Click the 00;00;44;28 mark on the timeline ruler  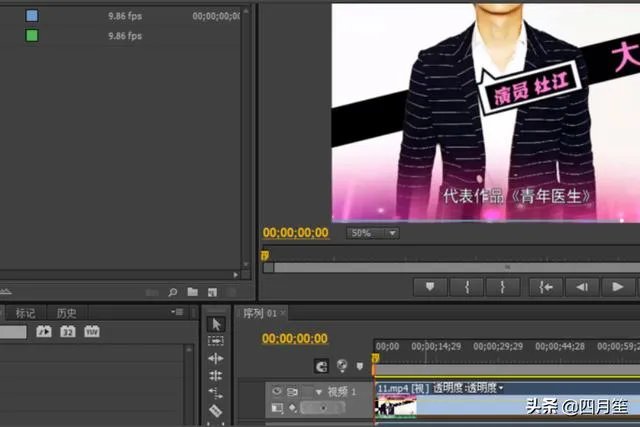(560, 347)
